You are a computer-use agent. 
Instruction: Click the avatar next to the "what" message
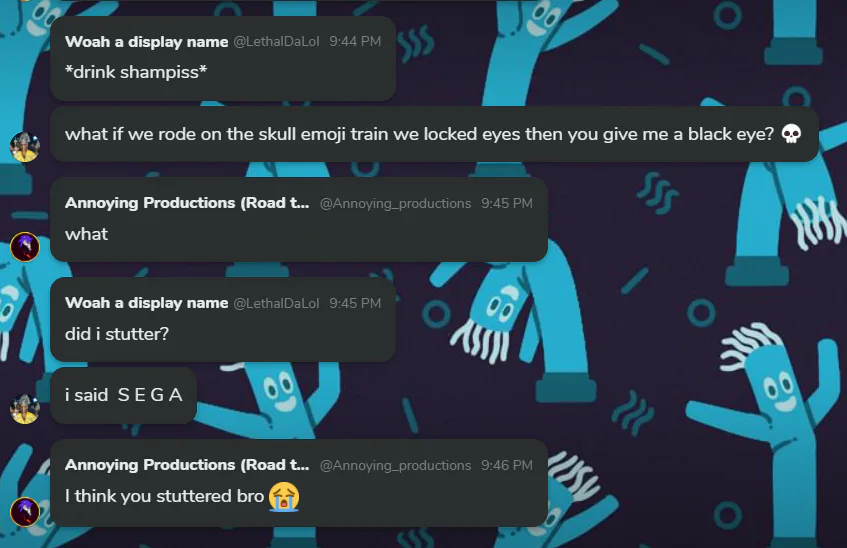tap(24, 246)
